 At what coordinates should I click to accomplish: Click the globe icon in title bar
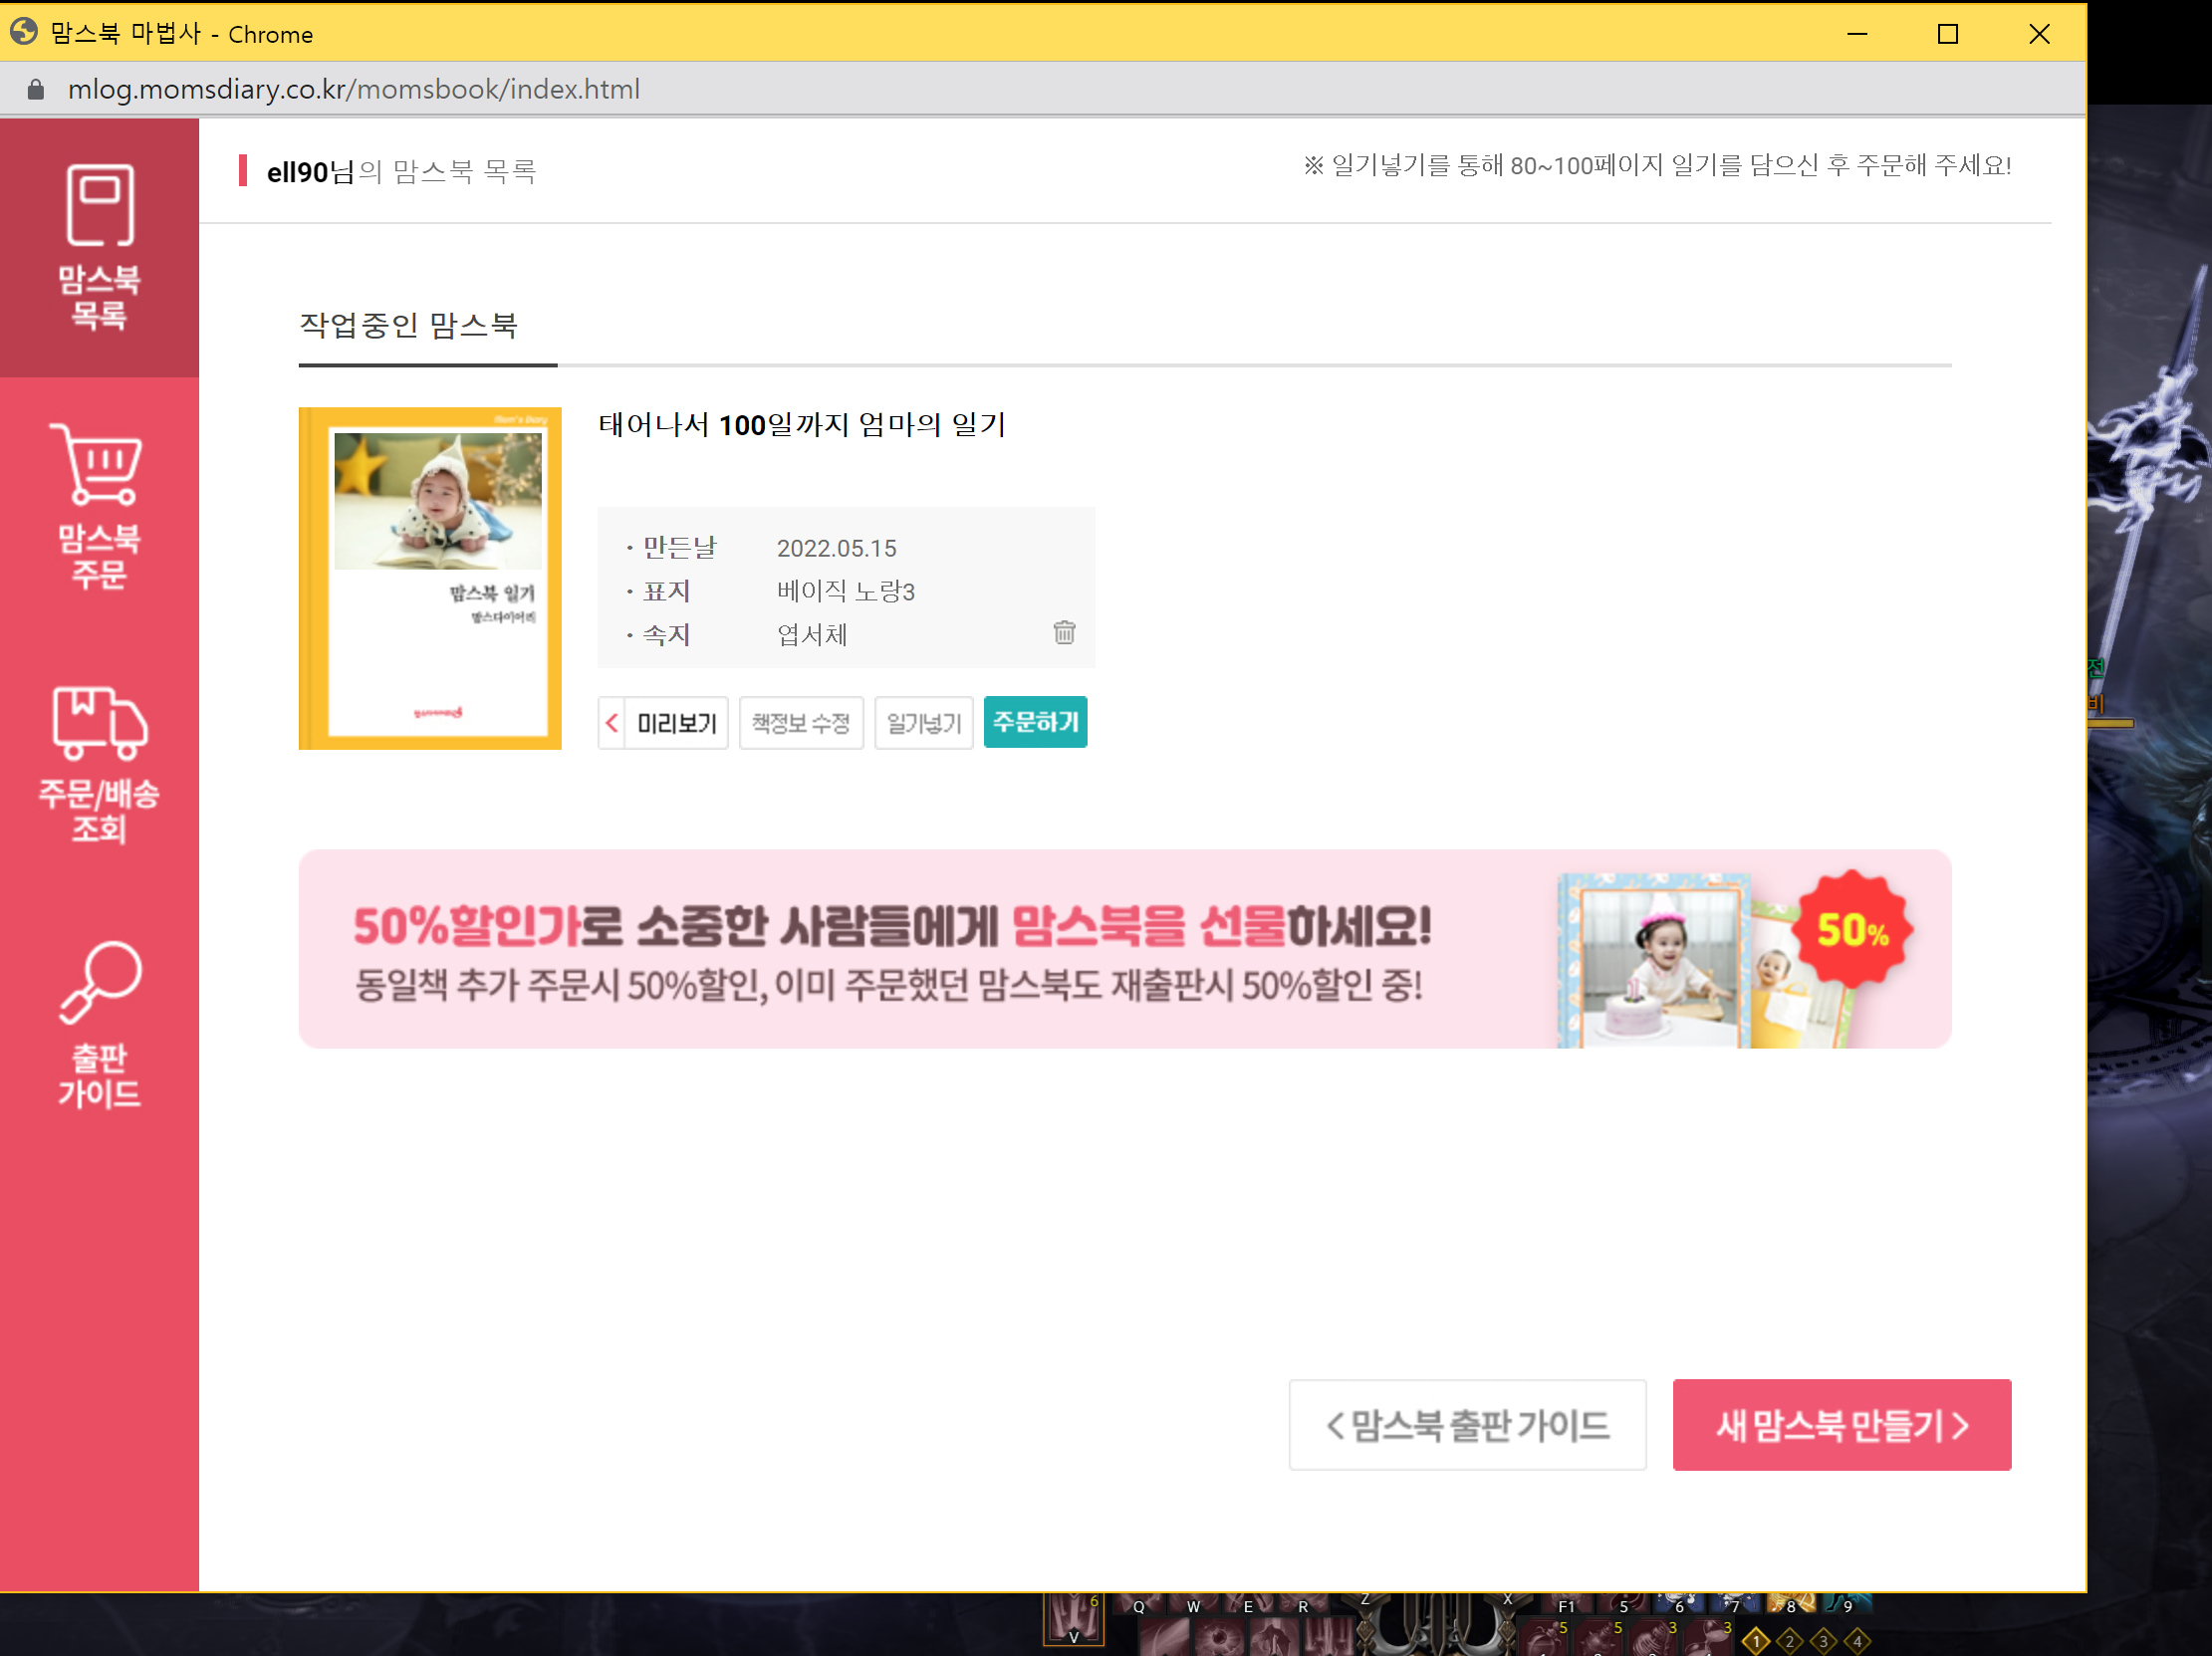point(24,33)
